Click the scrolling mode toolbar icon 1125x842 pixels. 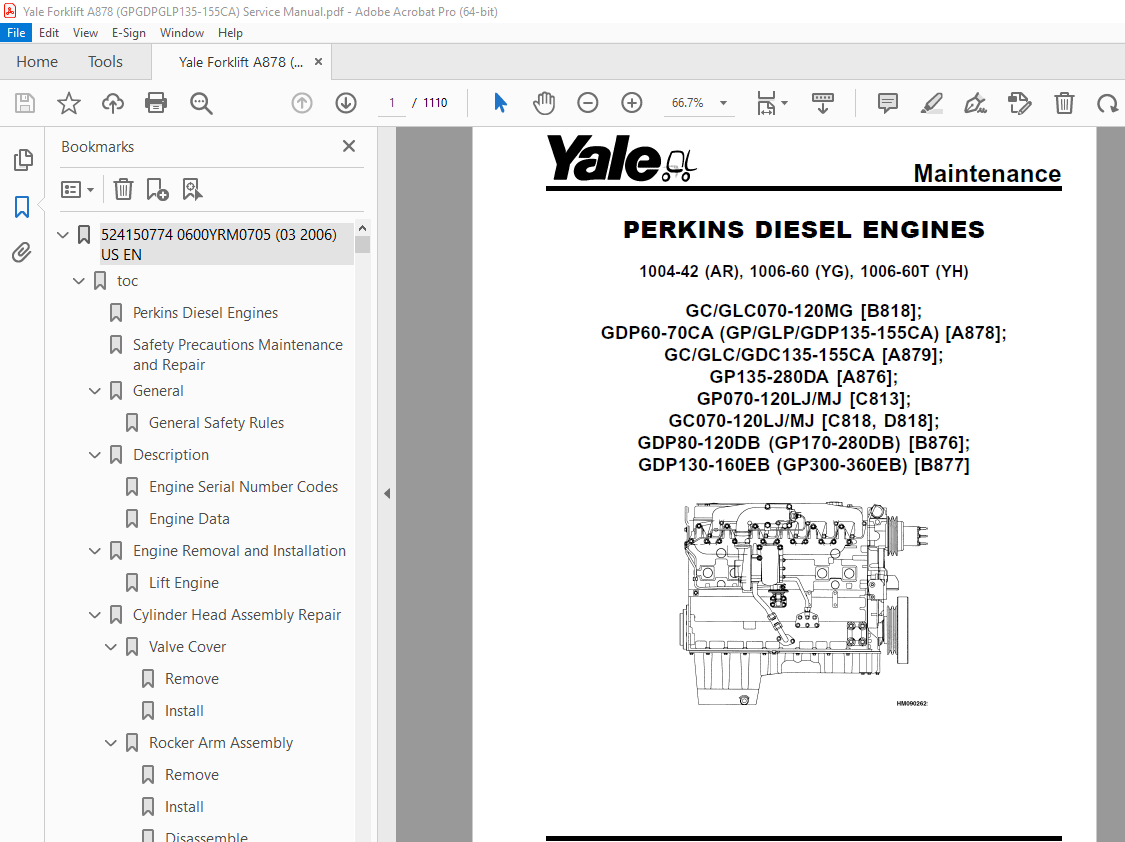(x=822, y=103)
